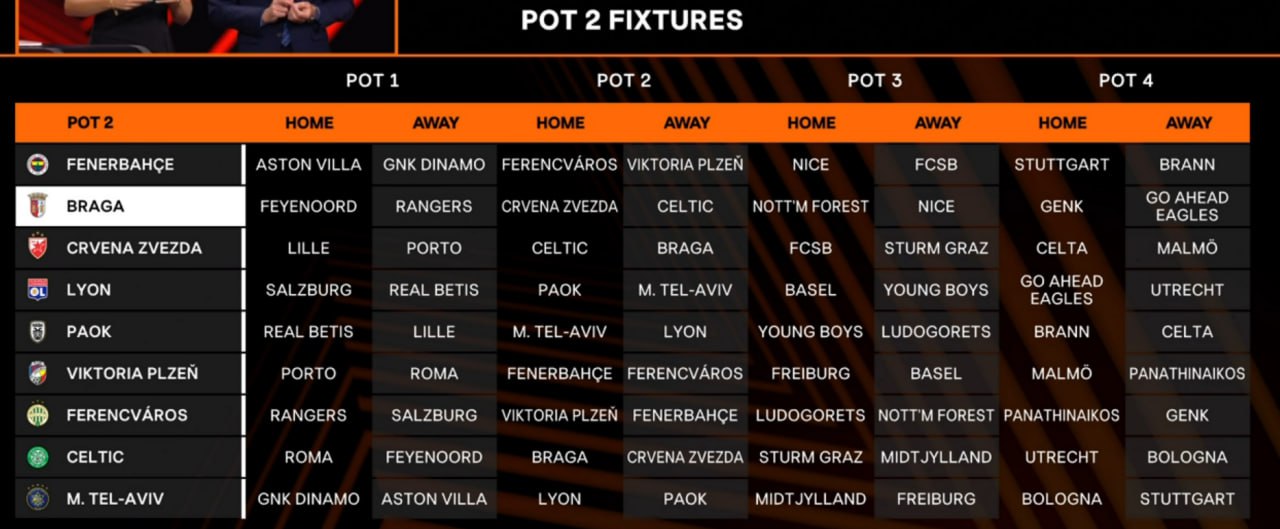The height and width of the screenshot is (529, 1280).
Task: Click the Ferencváros club crest
Action: point(38,415)
